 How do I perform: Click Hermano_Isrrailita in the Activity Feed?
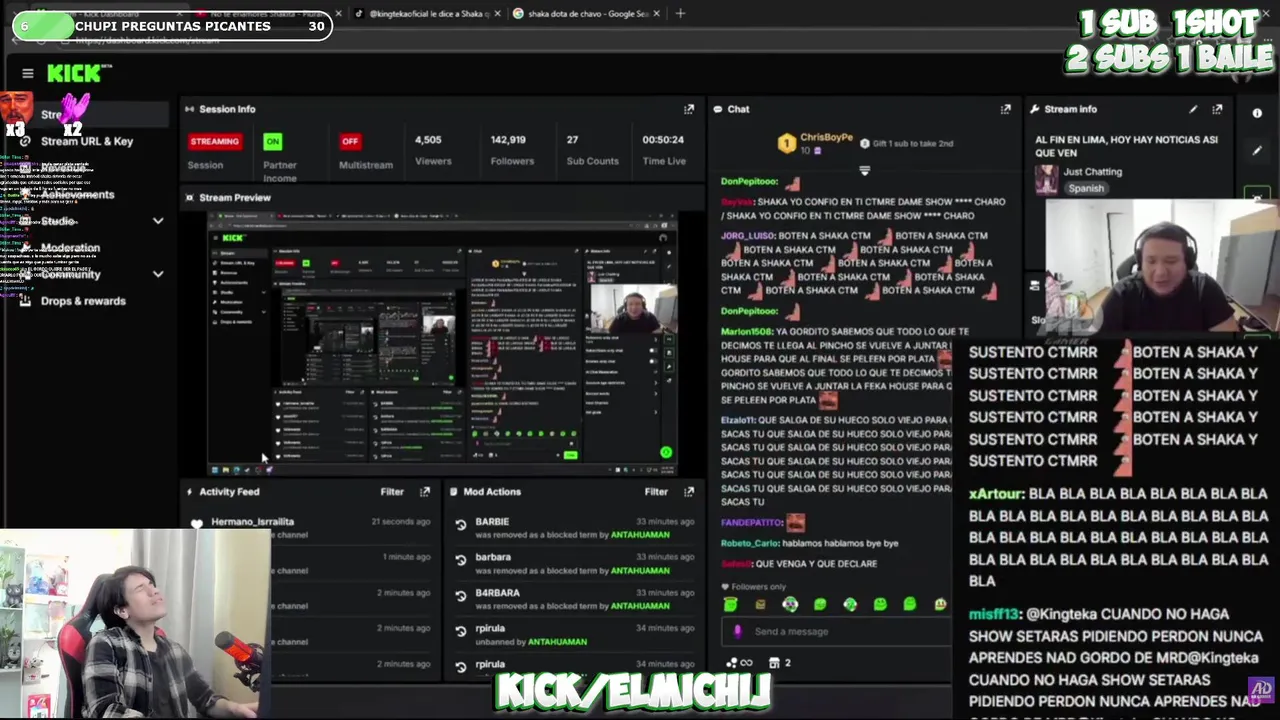click(253, 522)
